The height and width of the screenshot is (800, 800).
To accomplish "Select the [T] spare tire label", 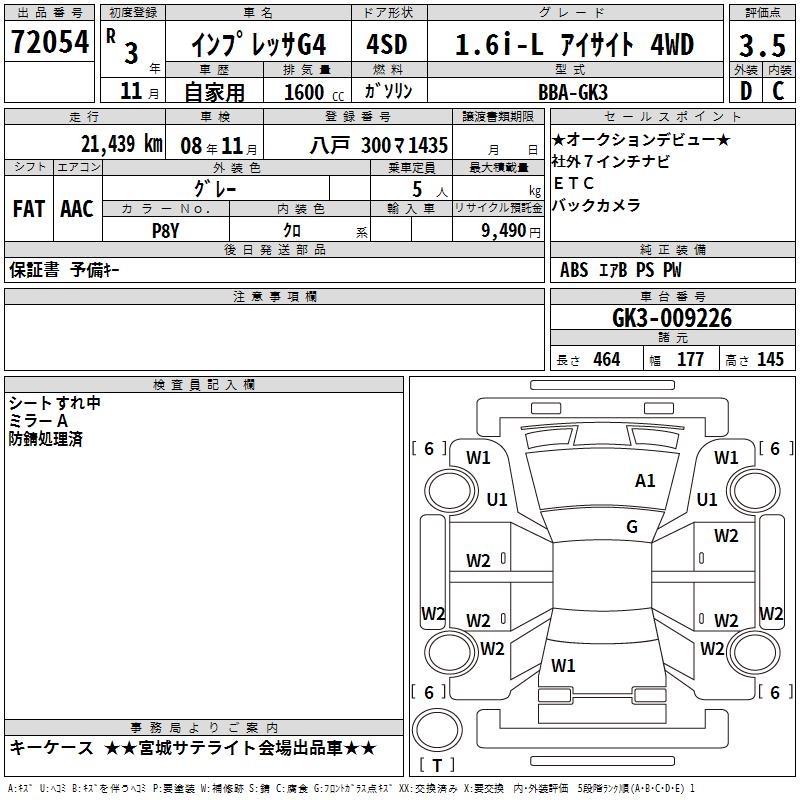I will 437,765.
